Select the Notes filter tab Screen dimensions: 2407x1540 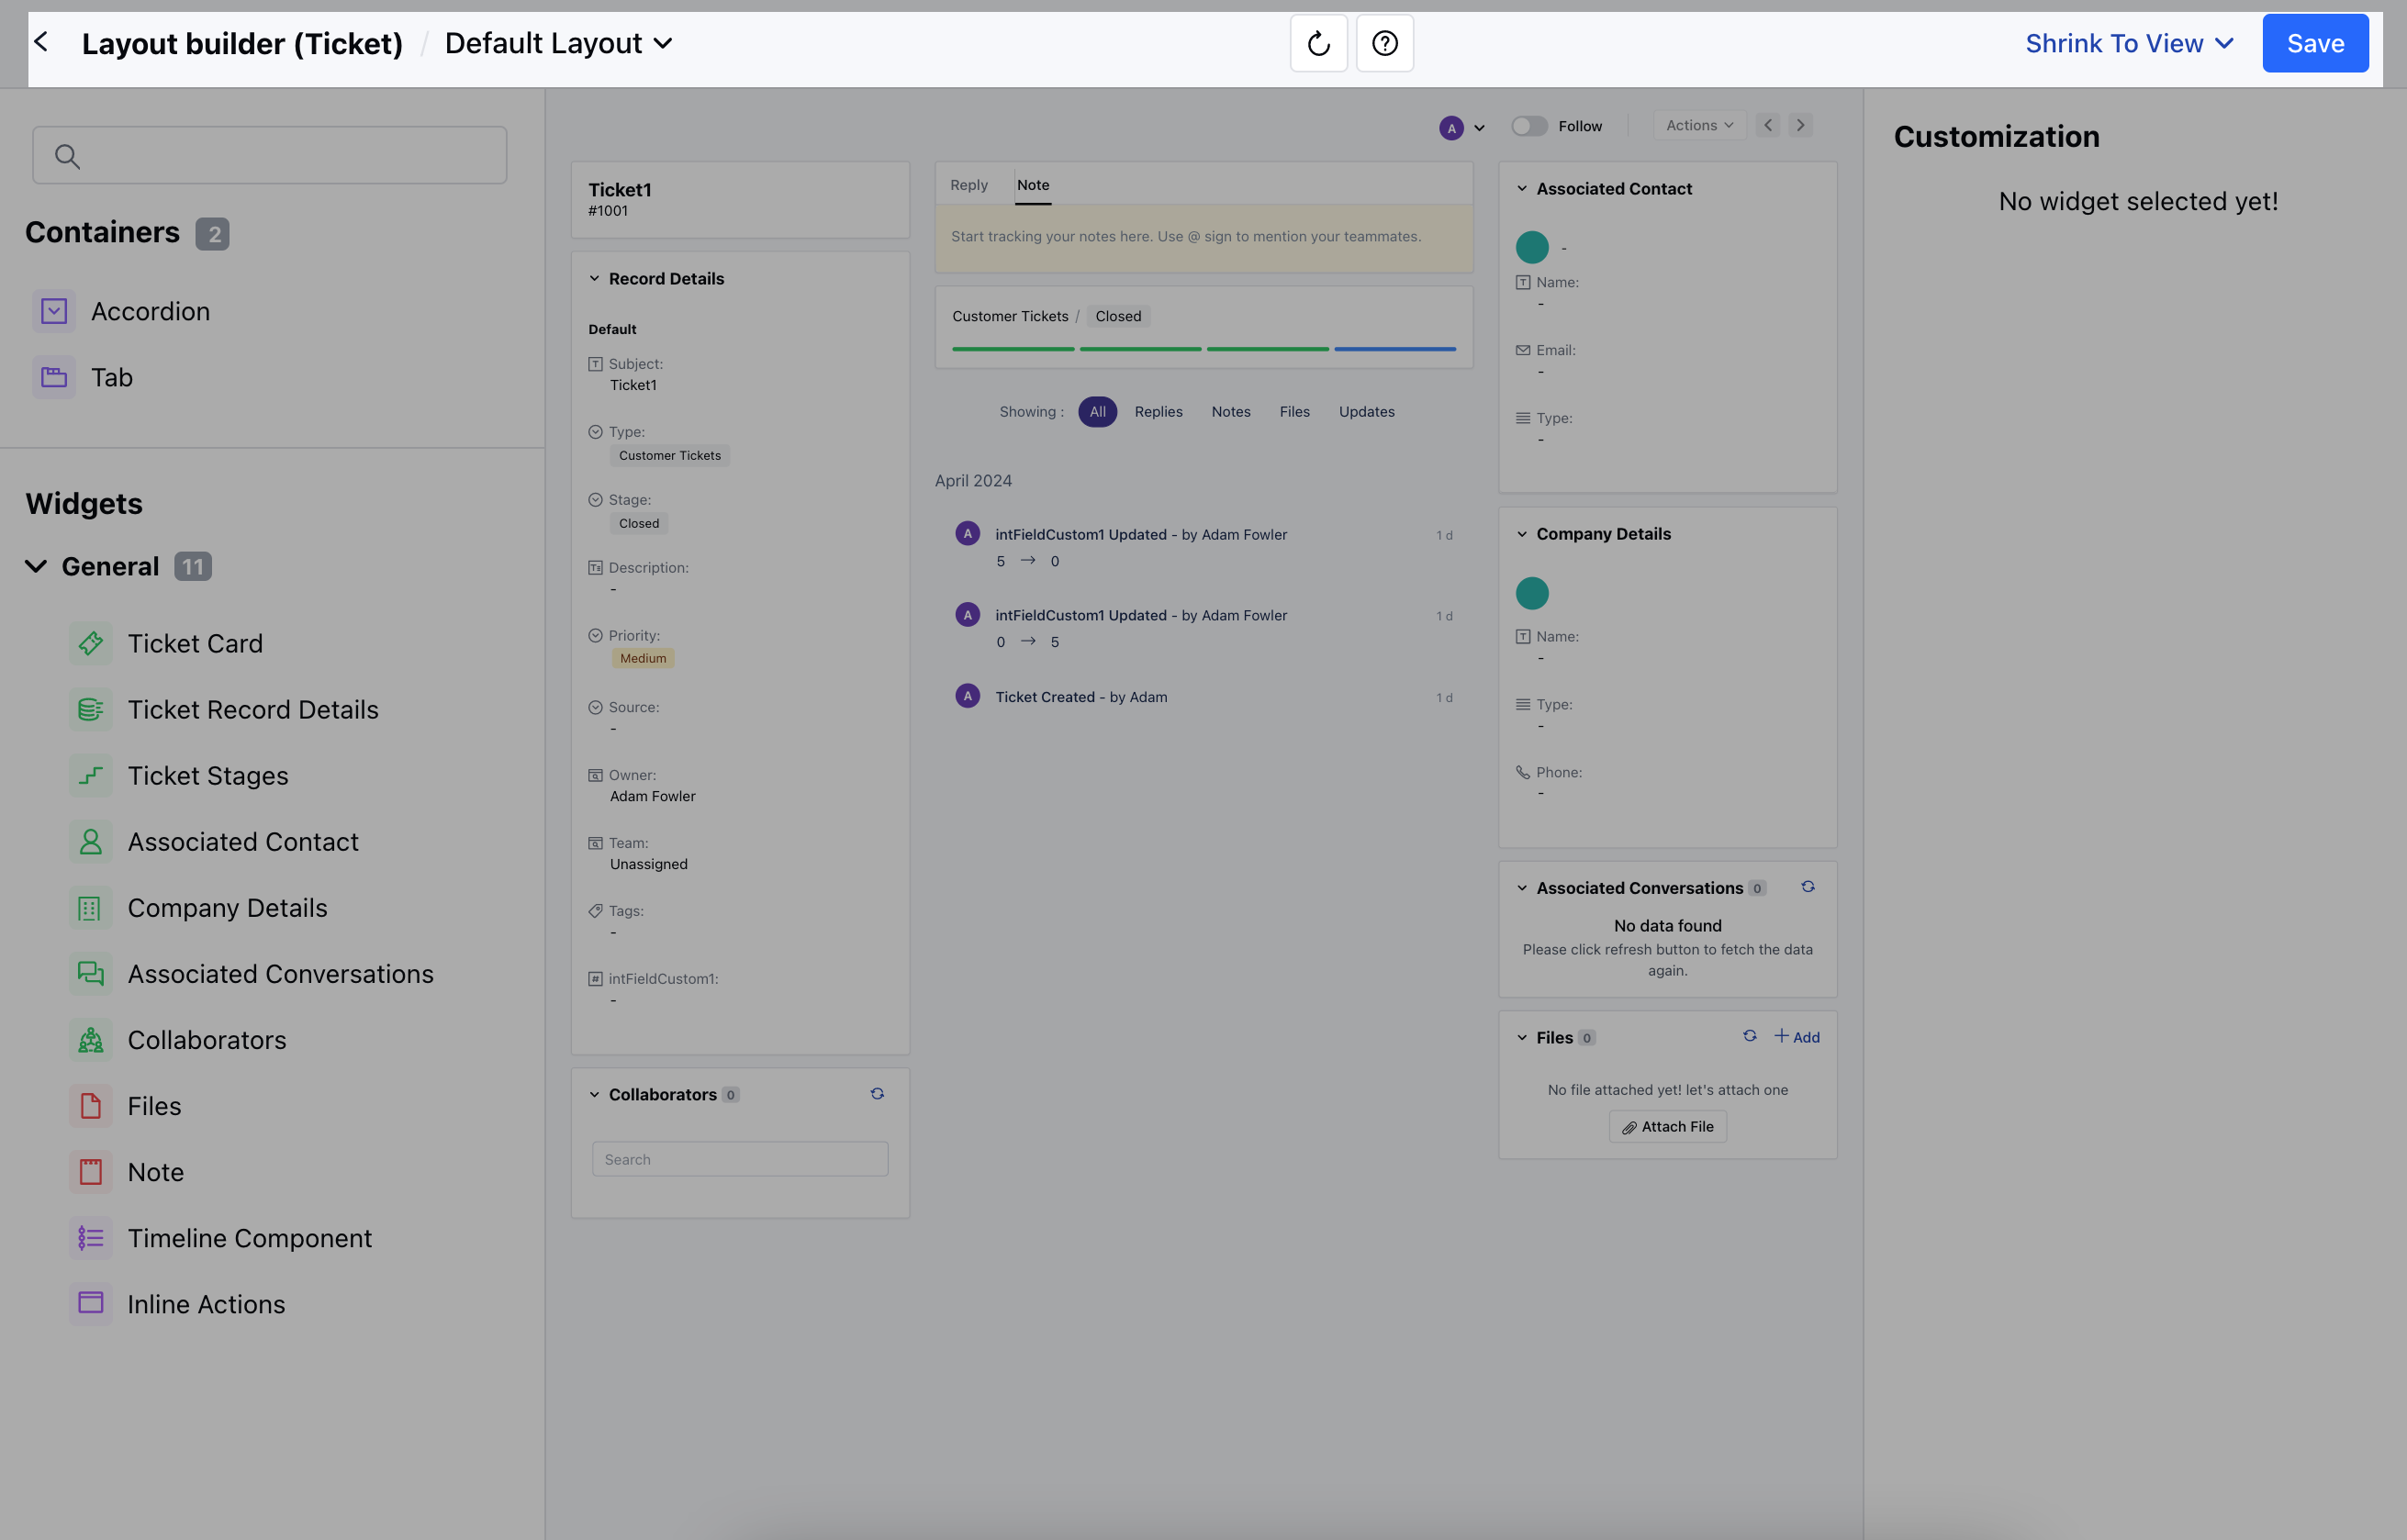point(1231,411)
